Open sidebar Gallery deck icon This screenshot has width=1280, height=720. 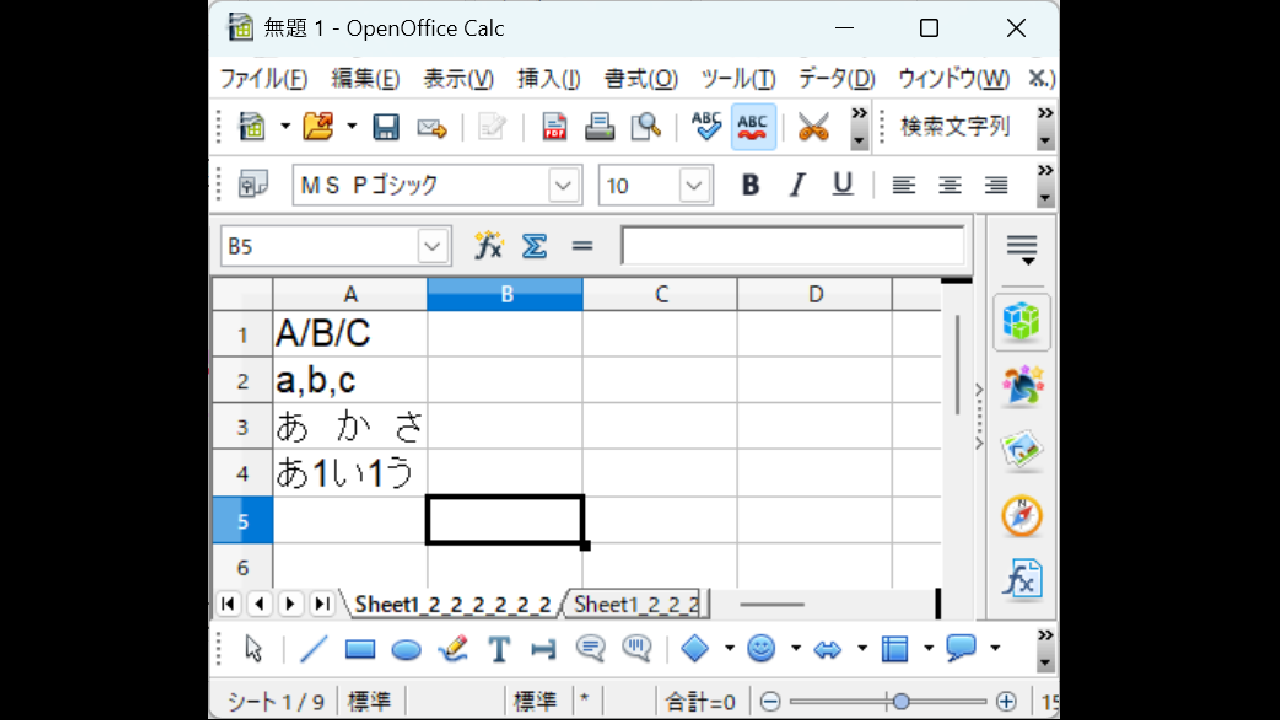tap(1022, 451)
